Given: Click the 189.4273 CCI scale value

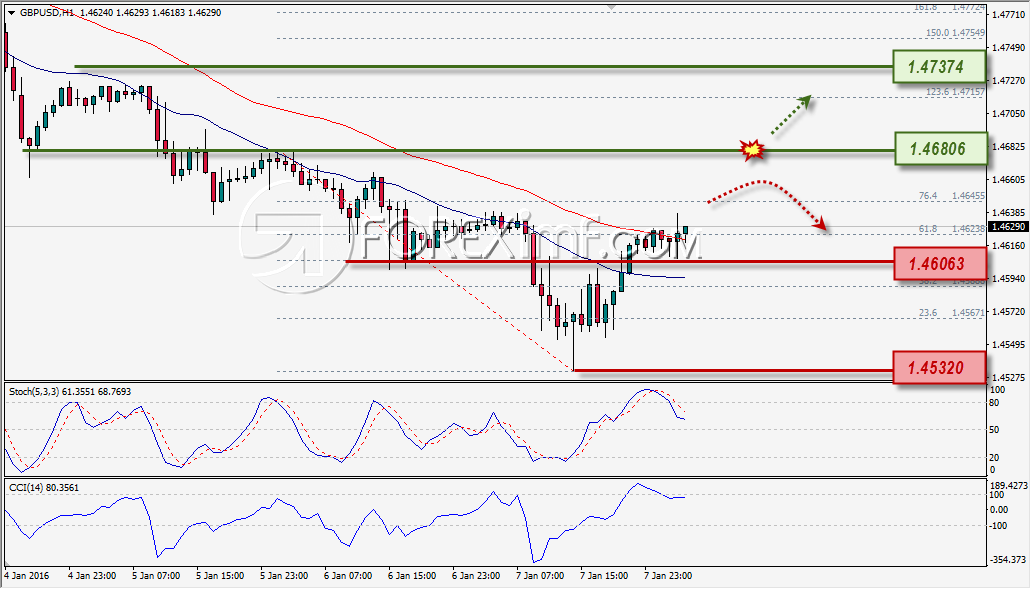Looking at the screenshot, I should 1009,486.
